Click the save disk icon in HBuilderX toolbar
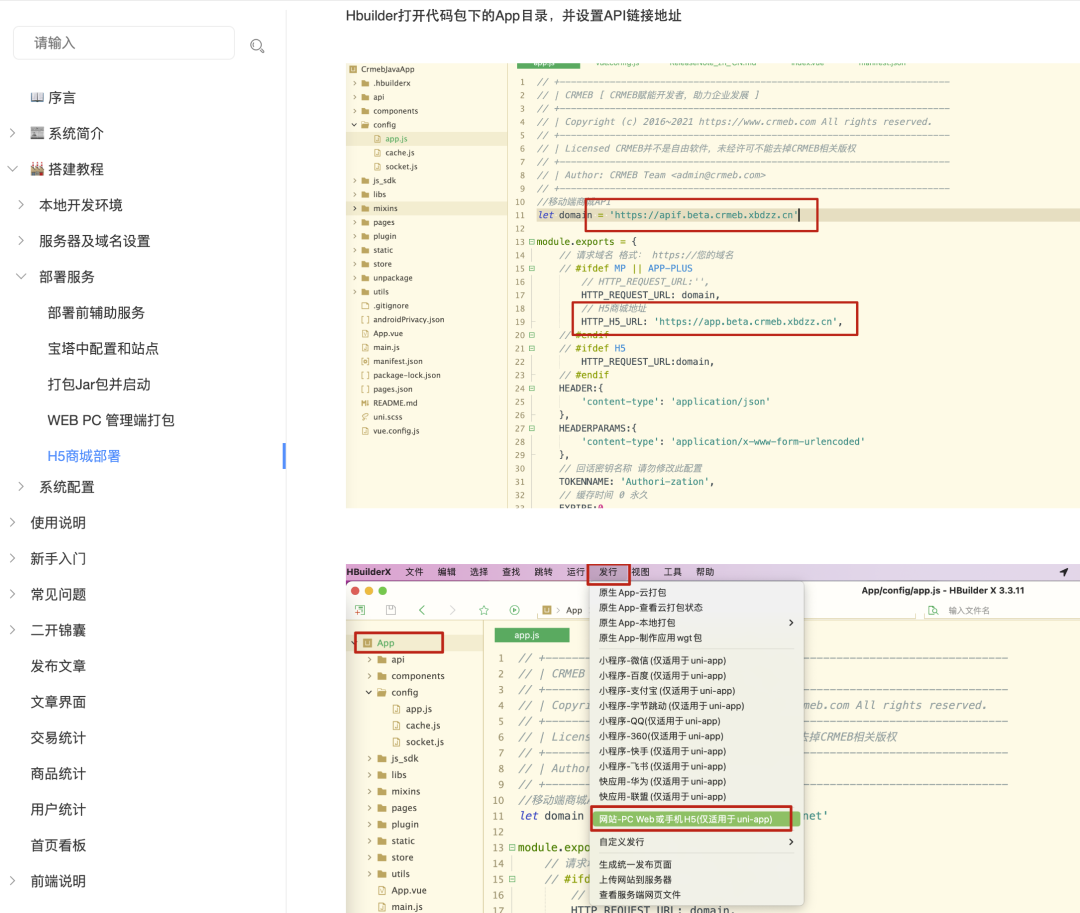The image size is (1080, 913). (391, 610)
